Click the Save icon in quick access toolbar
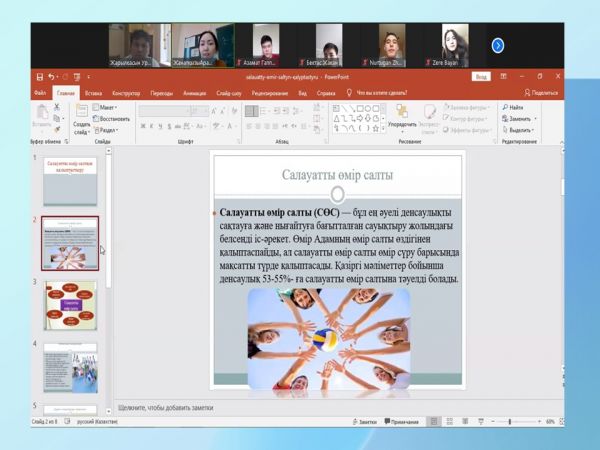The width and height of the screenshot is (600, 450). coord(39,76)
